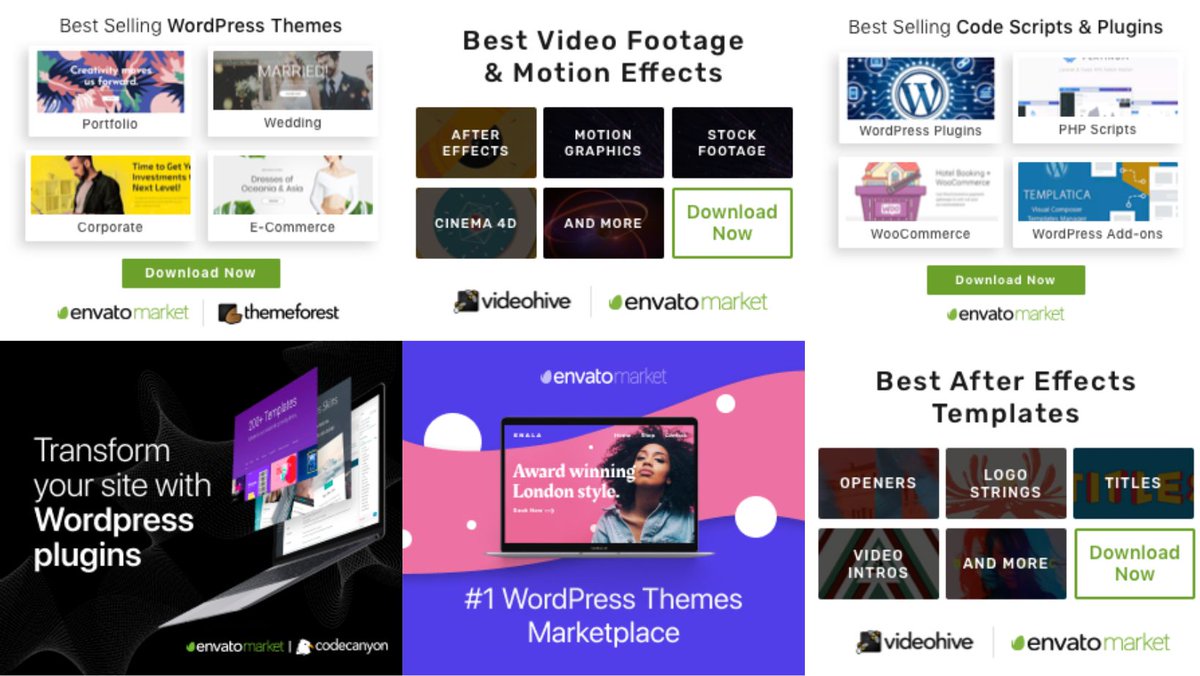1200x676 pixels.
Task: Click the Award winning London style laptop
Action: click(x=600, y=487)
